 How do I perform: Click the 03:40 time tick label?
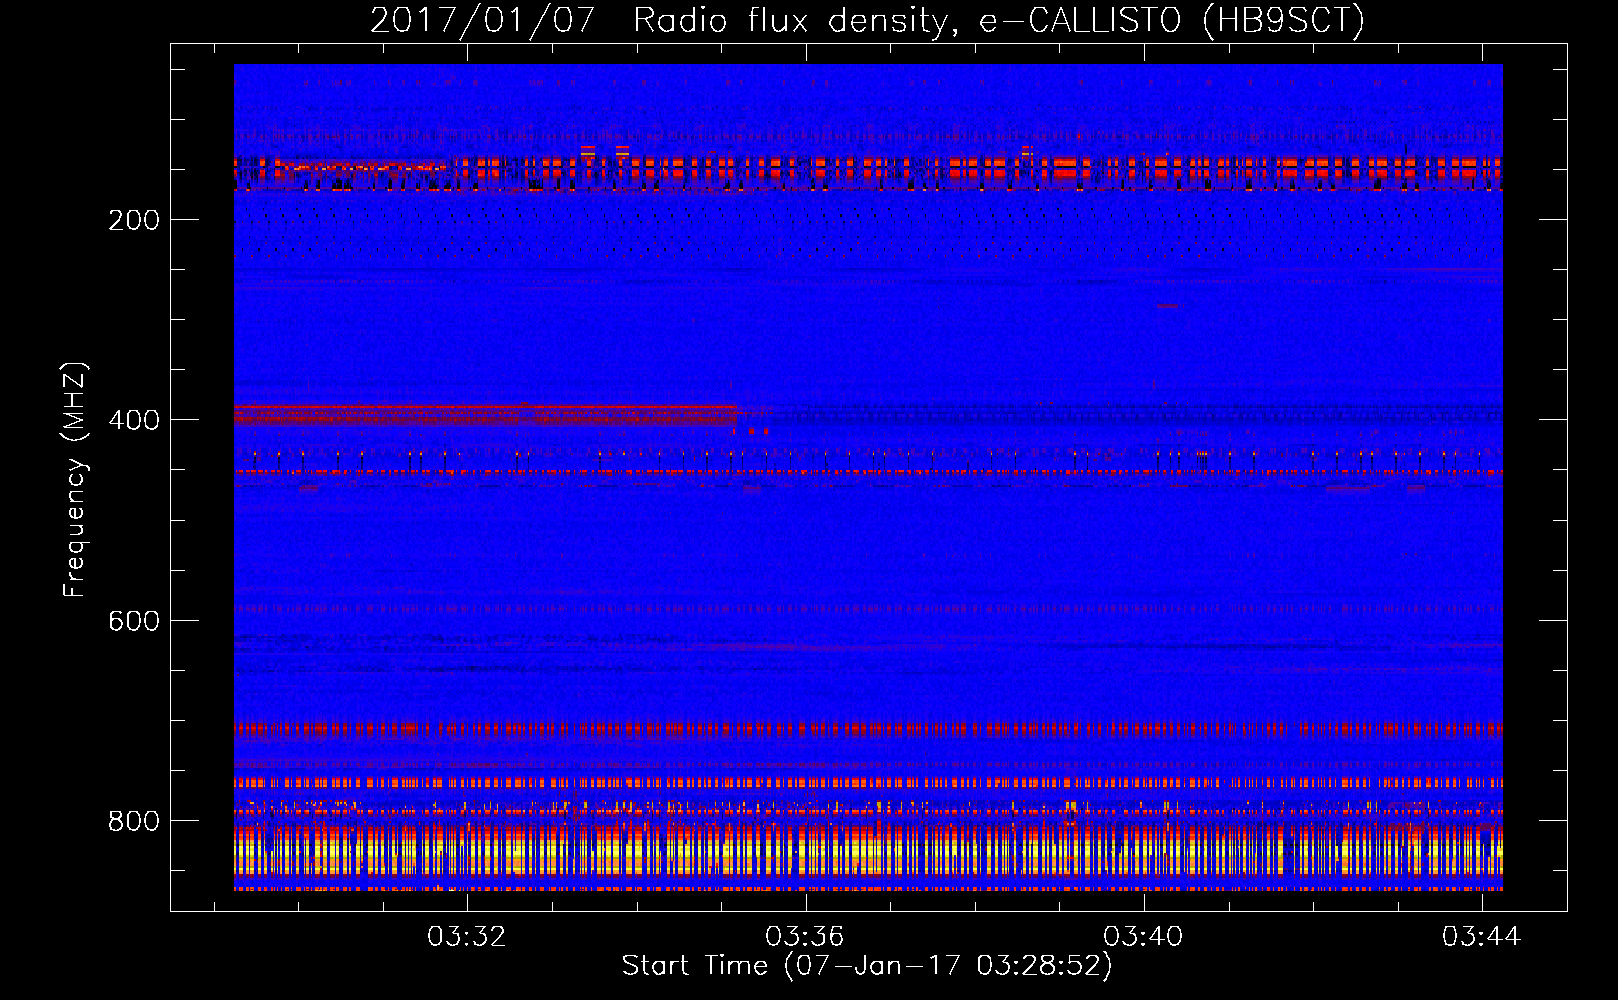pos(1143,936)
